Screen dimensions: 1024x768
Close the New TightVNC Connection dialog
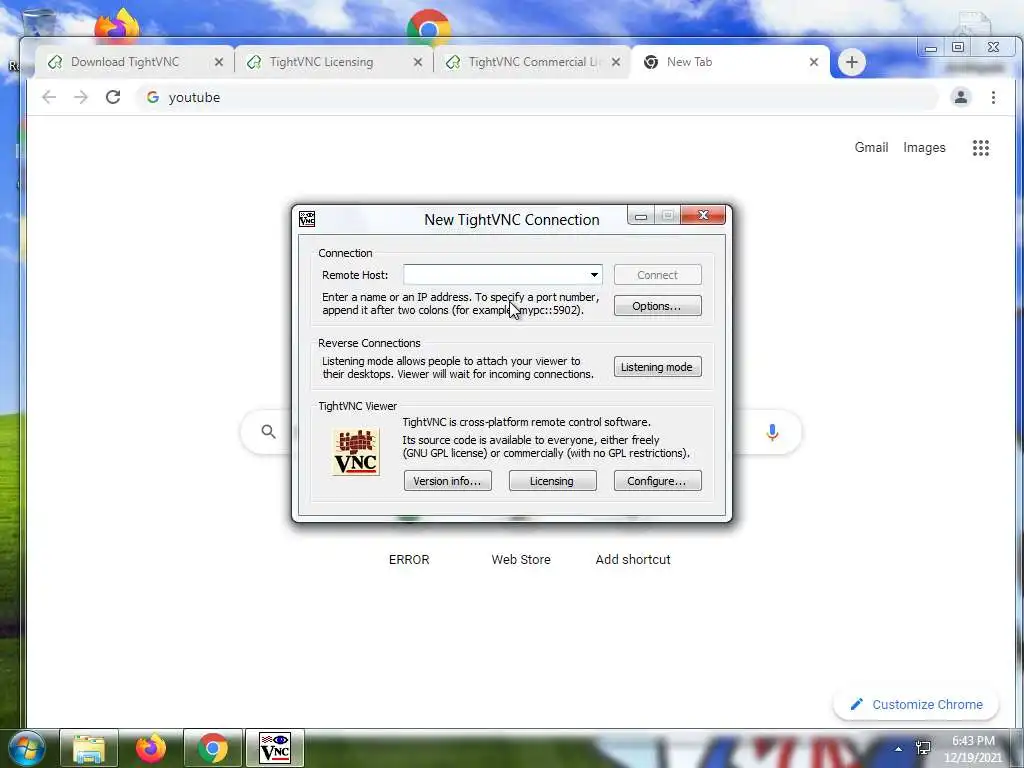tap(703, 215)
